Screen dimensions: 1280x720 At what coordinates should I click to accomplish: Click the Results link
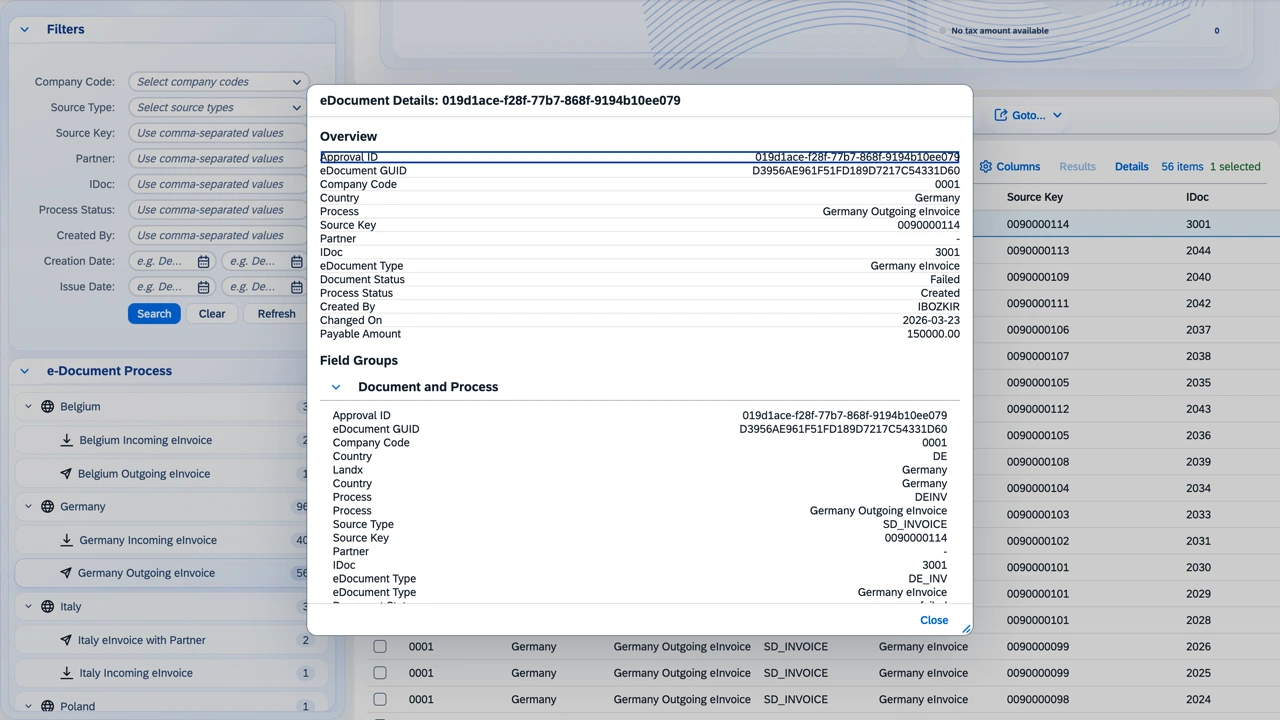tap(1077, 167)
